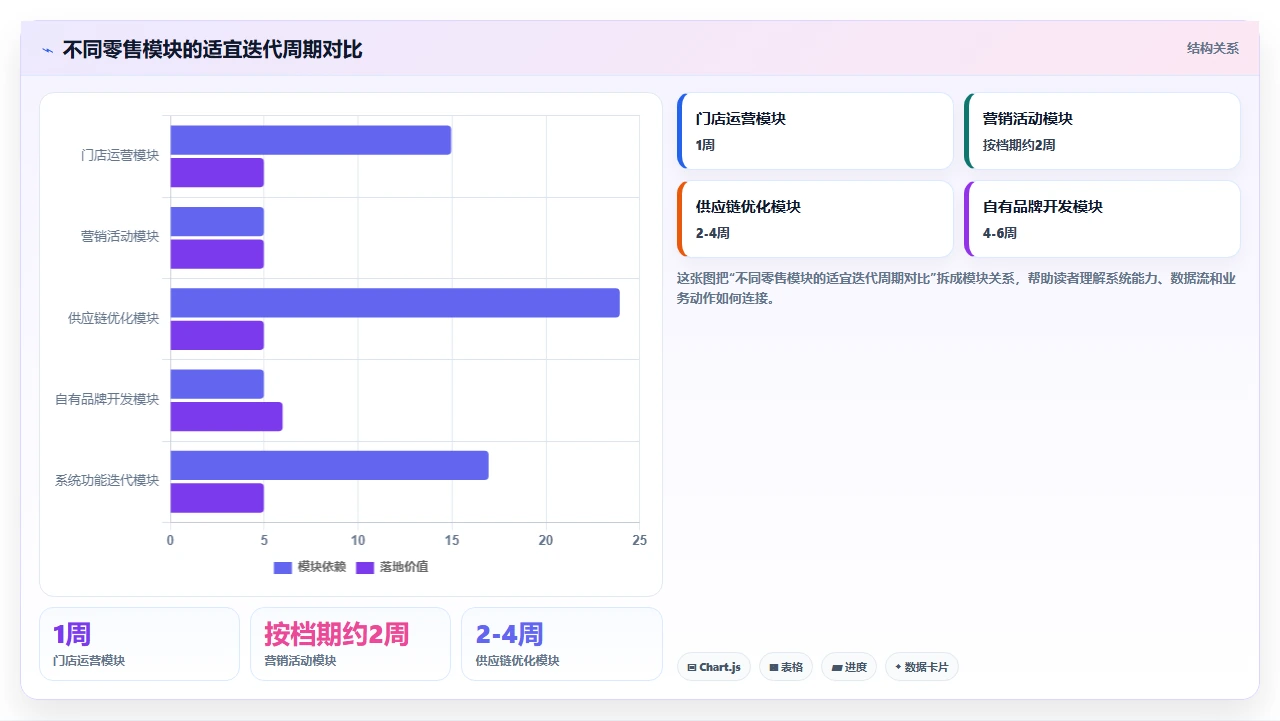Click the 自有品牌开发模块 axis label on the chart

pyautogui.click(x=107, y=400)
